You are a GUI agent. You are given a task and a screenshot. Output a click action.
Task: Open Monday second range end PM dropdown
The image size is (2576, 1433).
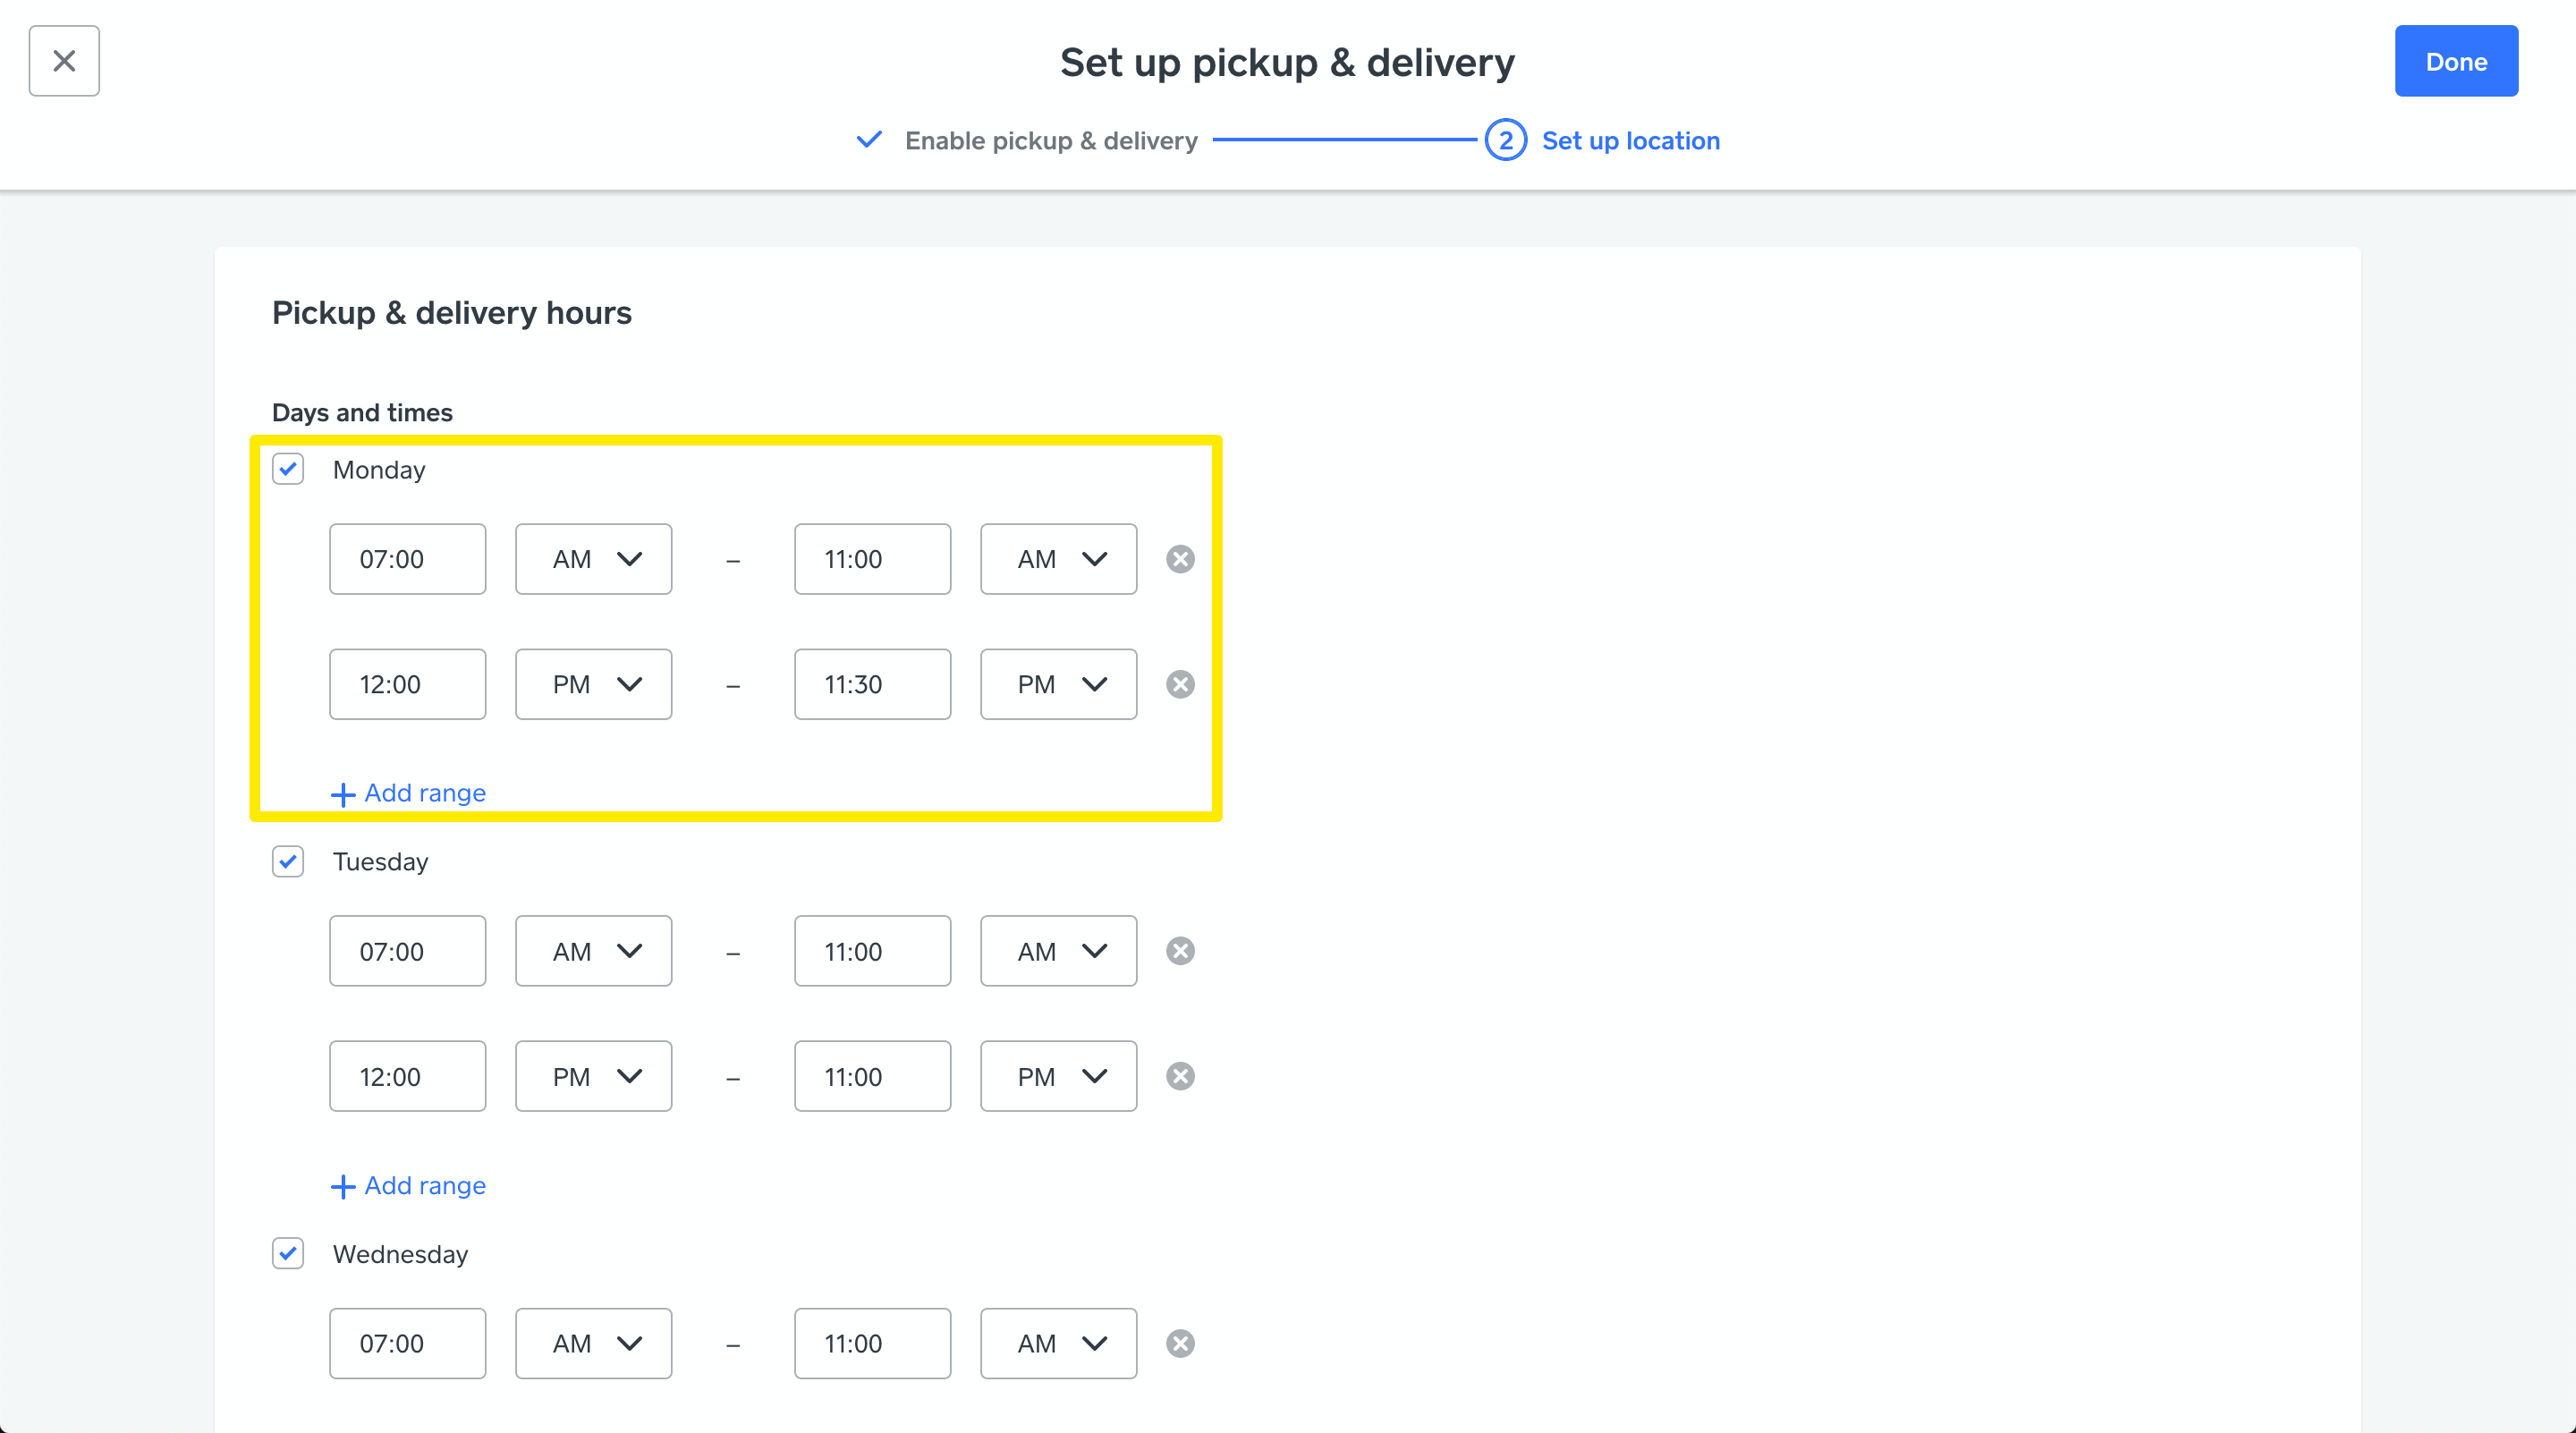1058,684
